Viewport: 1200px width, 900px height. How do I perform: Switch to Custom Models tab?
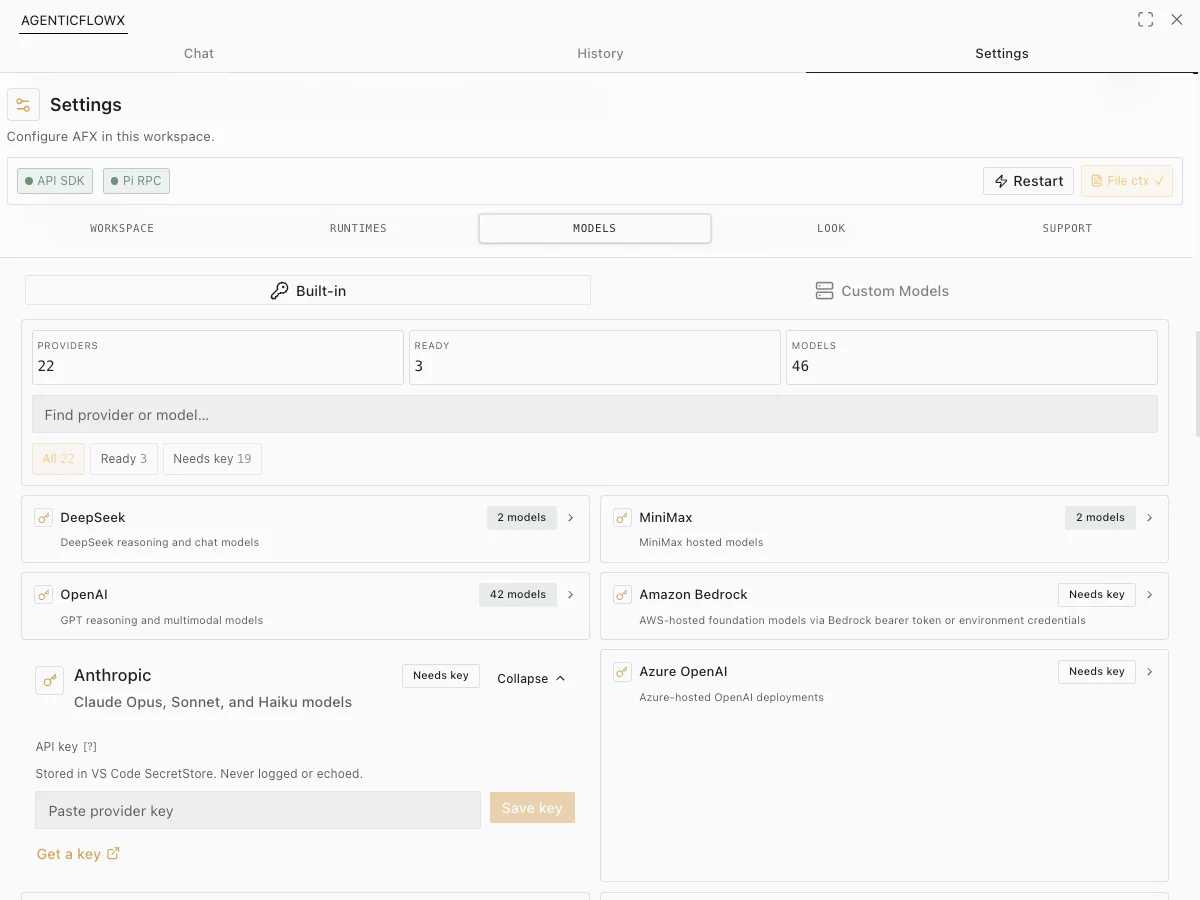882,291
